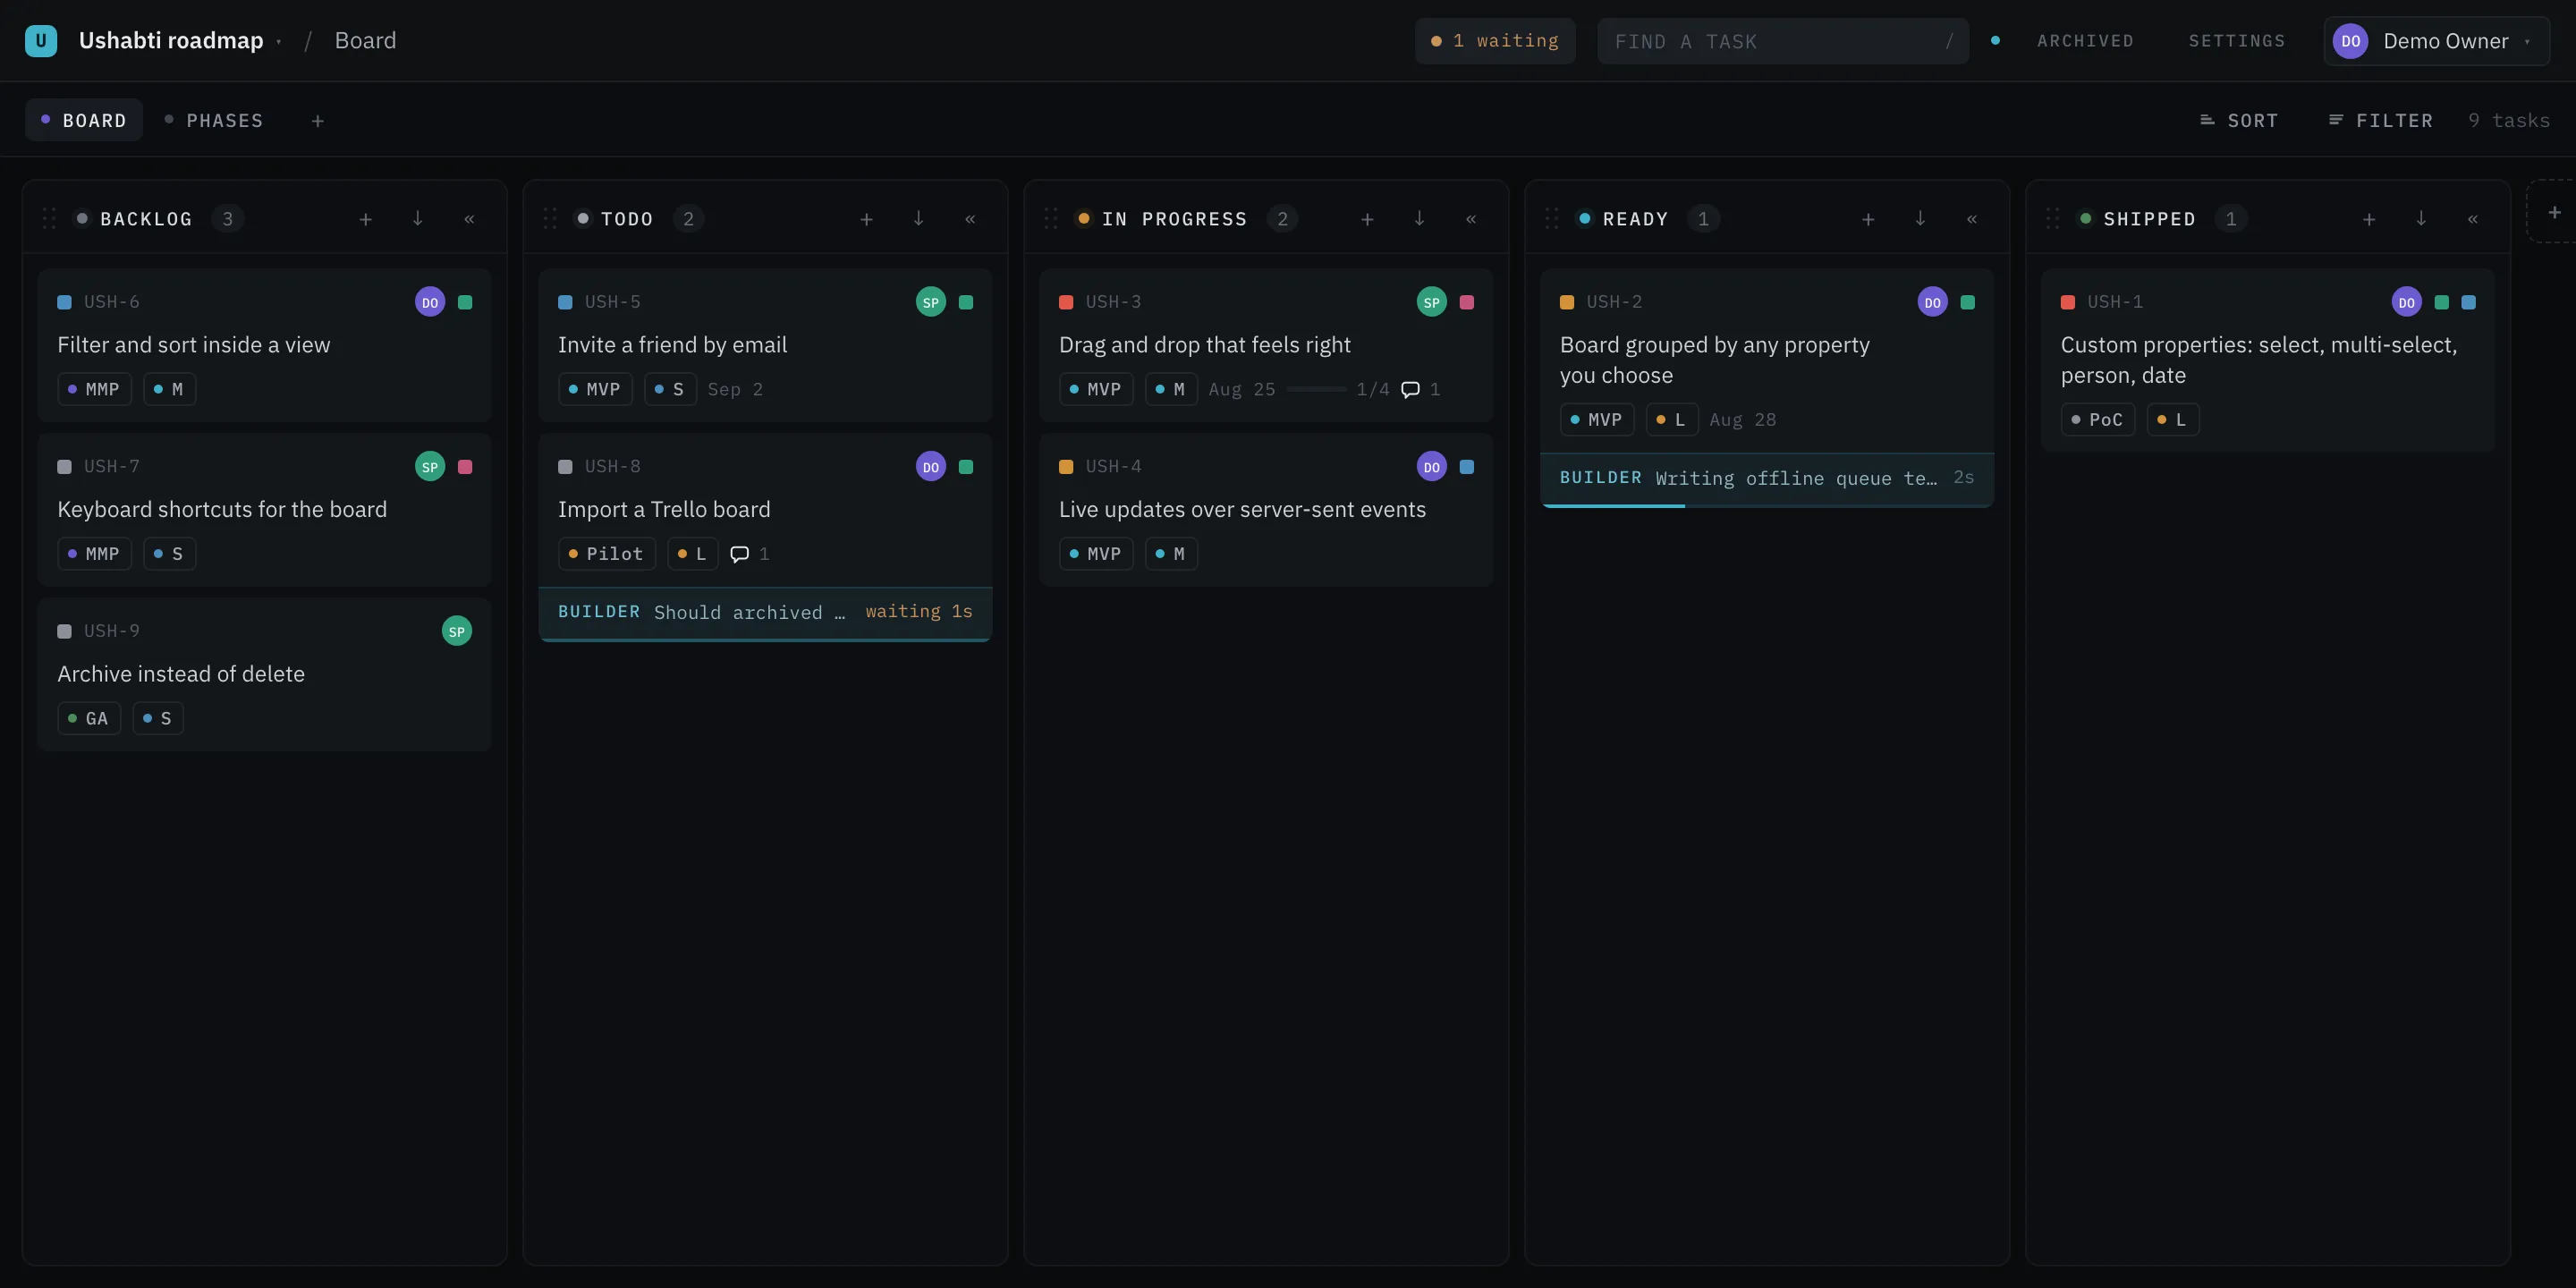Image resolution: width=2576 pixels, height=1288 pixels.
Task: Sort the Backlog column with arrow icon
Action: 418,219
